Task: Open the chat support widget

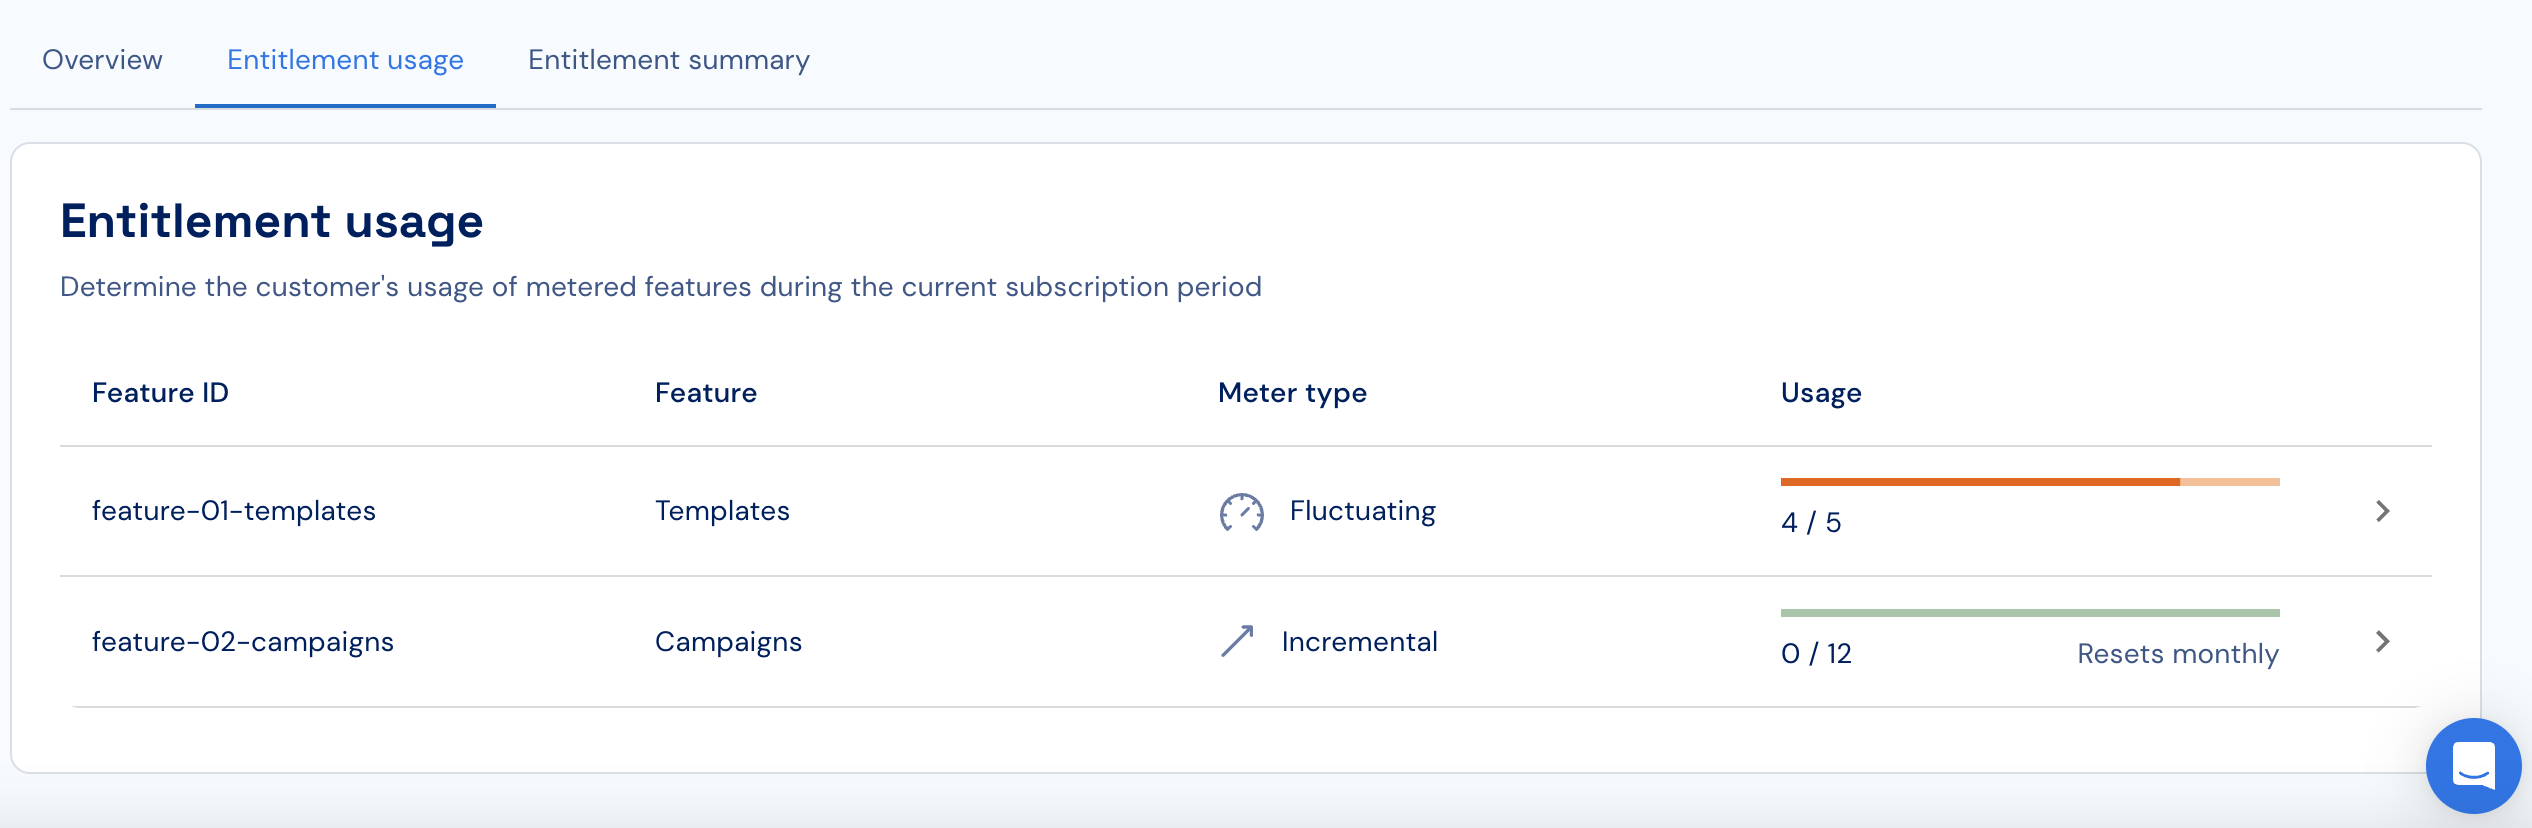Action: 2473,765
